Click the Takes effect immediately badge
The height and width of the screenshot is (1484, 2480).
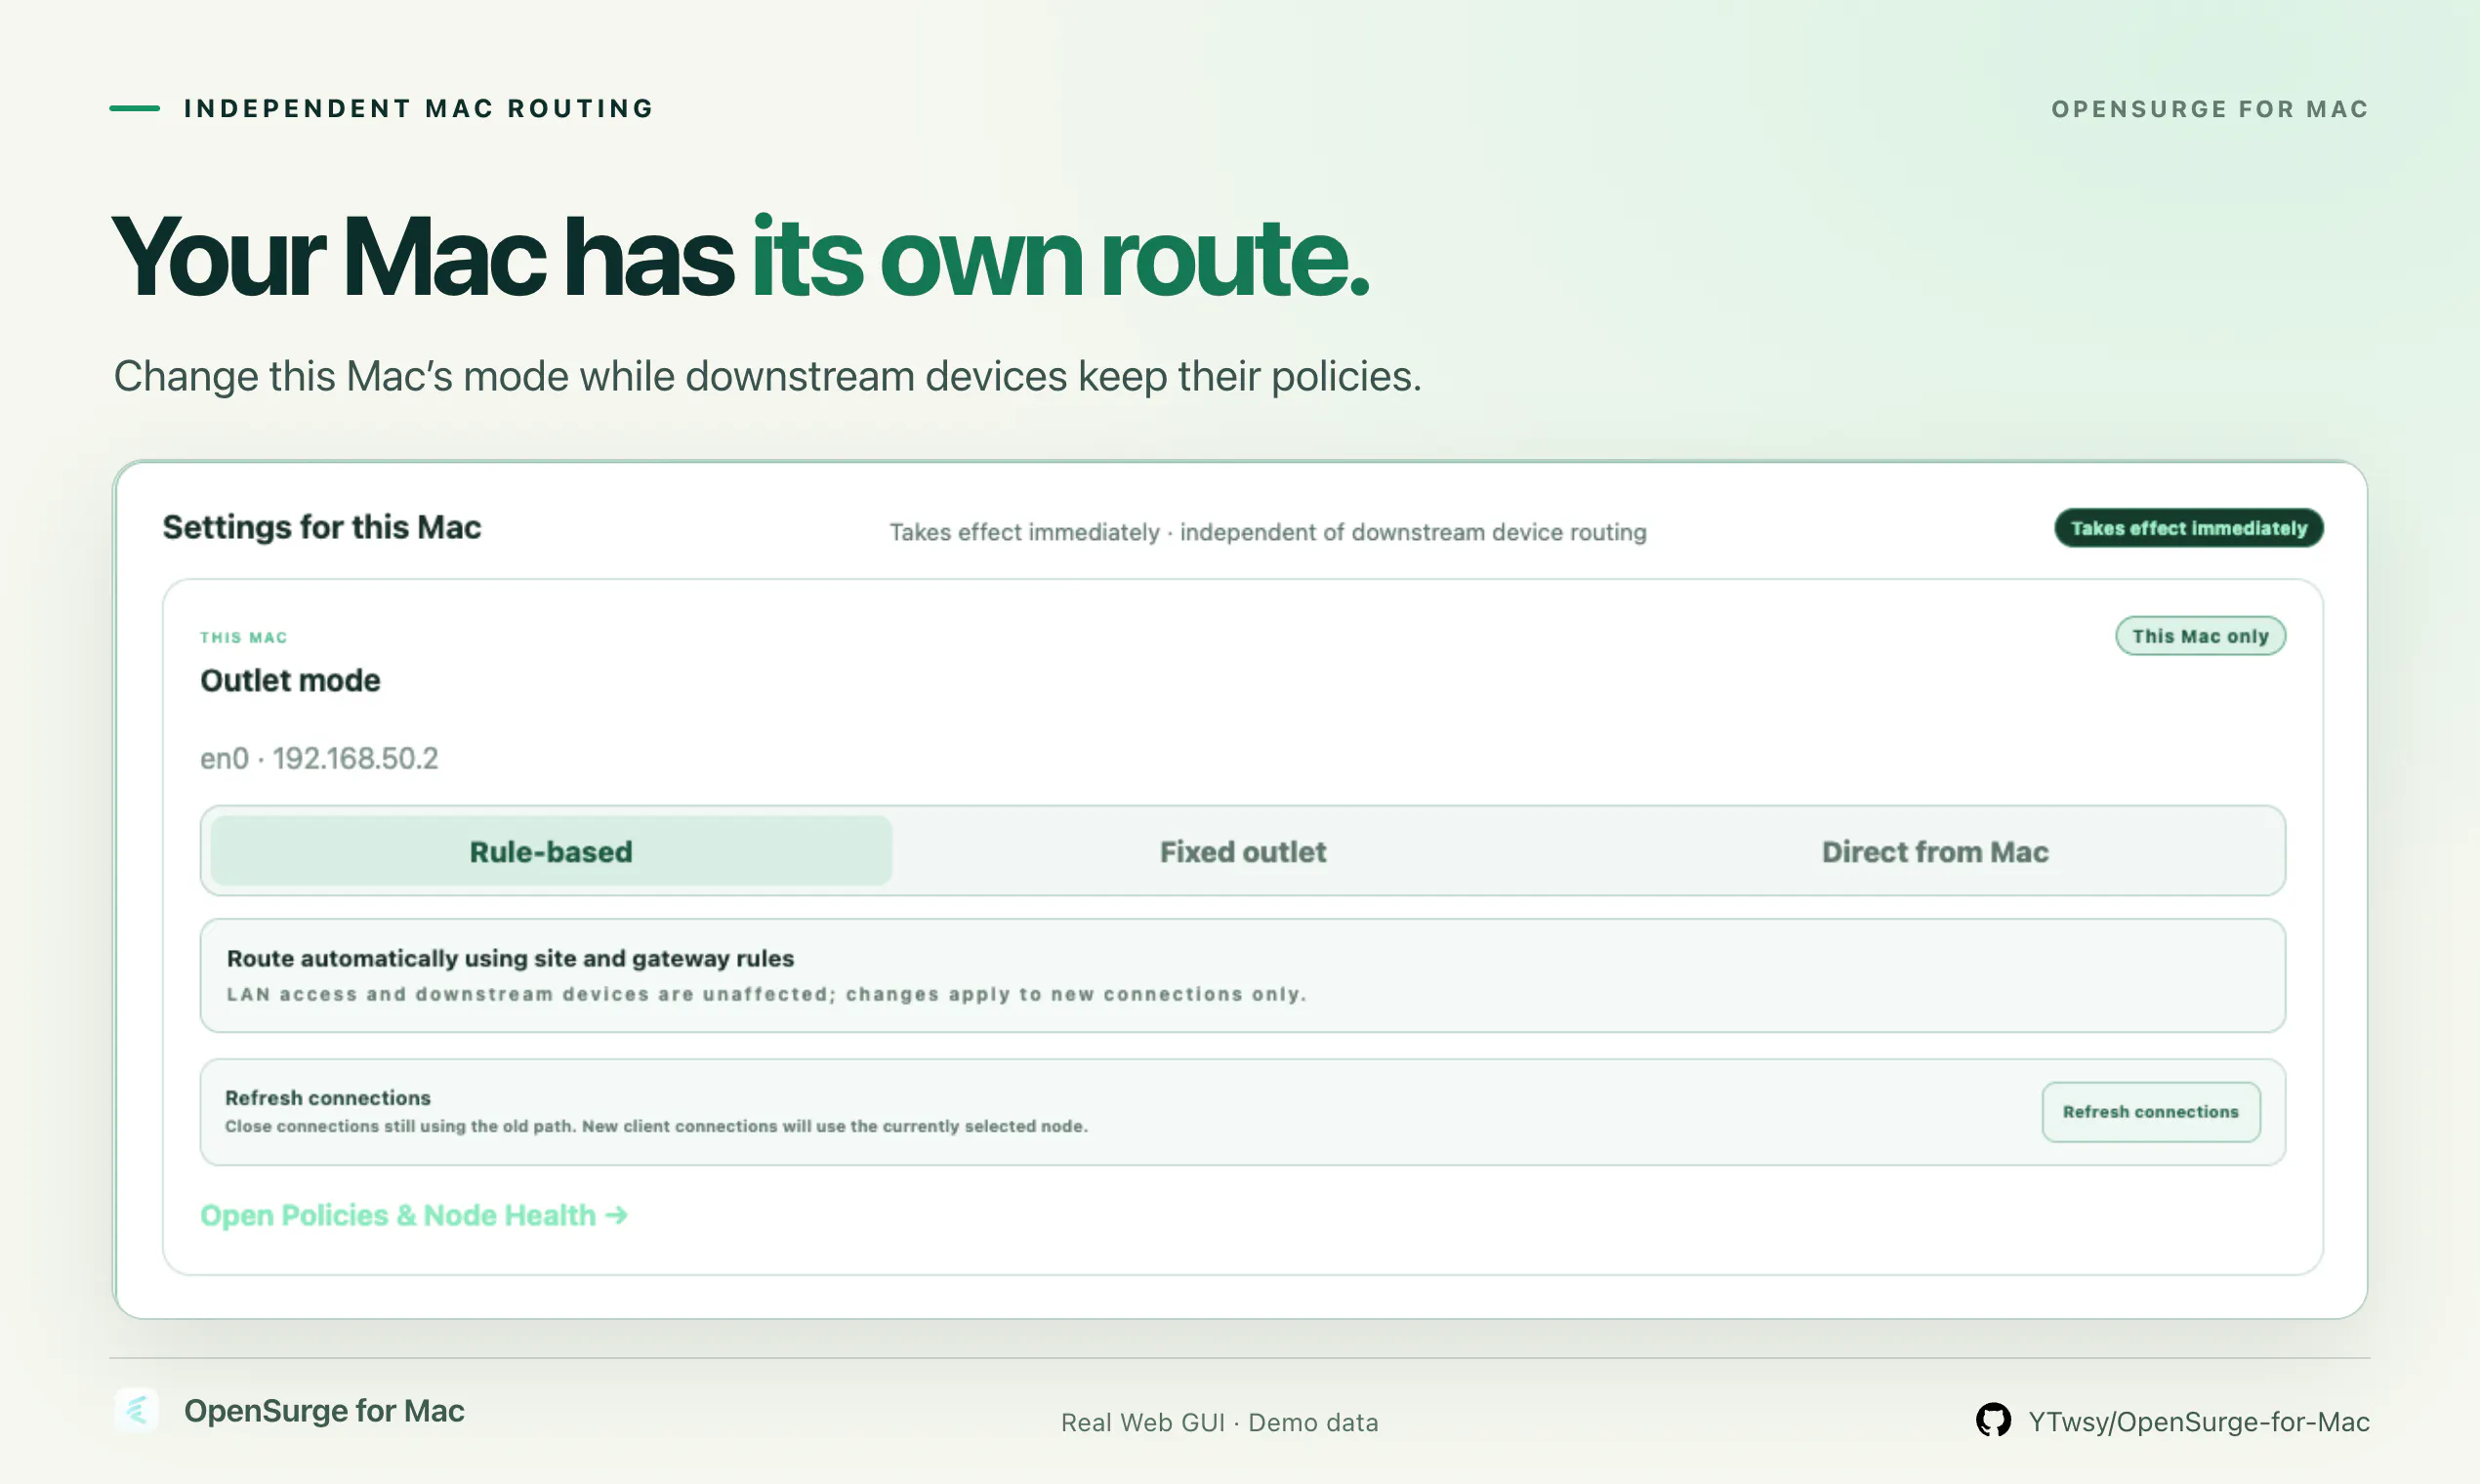click(x=2189, y=528)
